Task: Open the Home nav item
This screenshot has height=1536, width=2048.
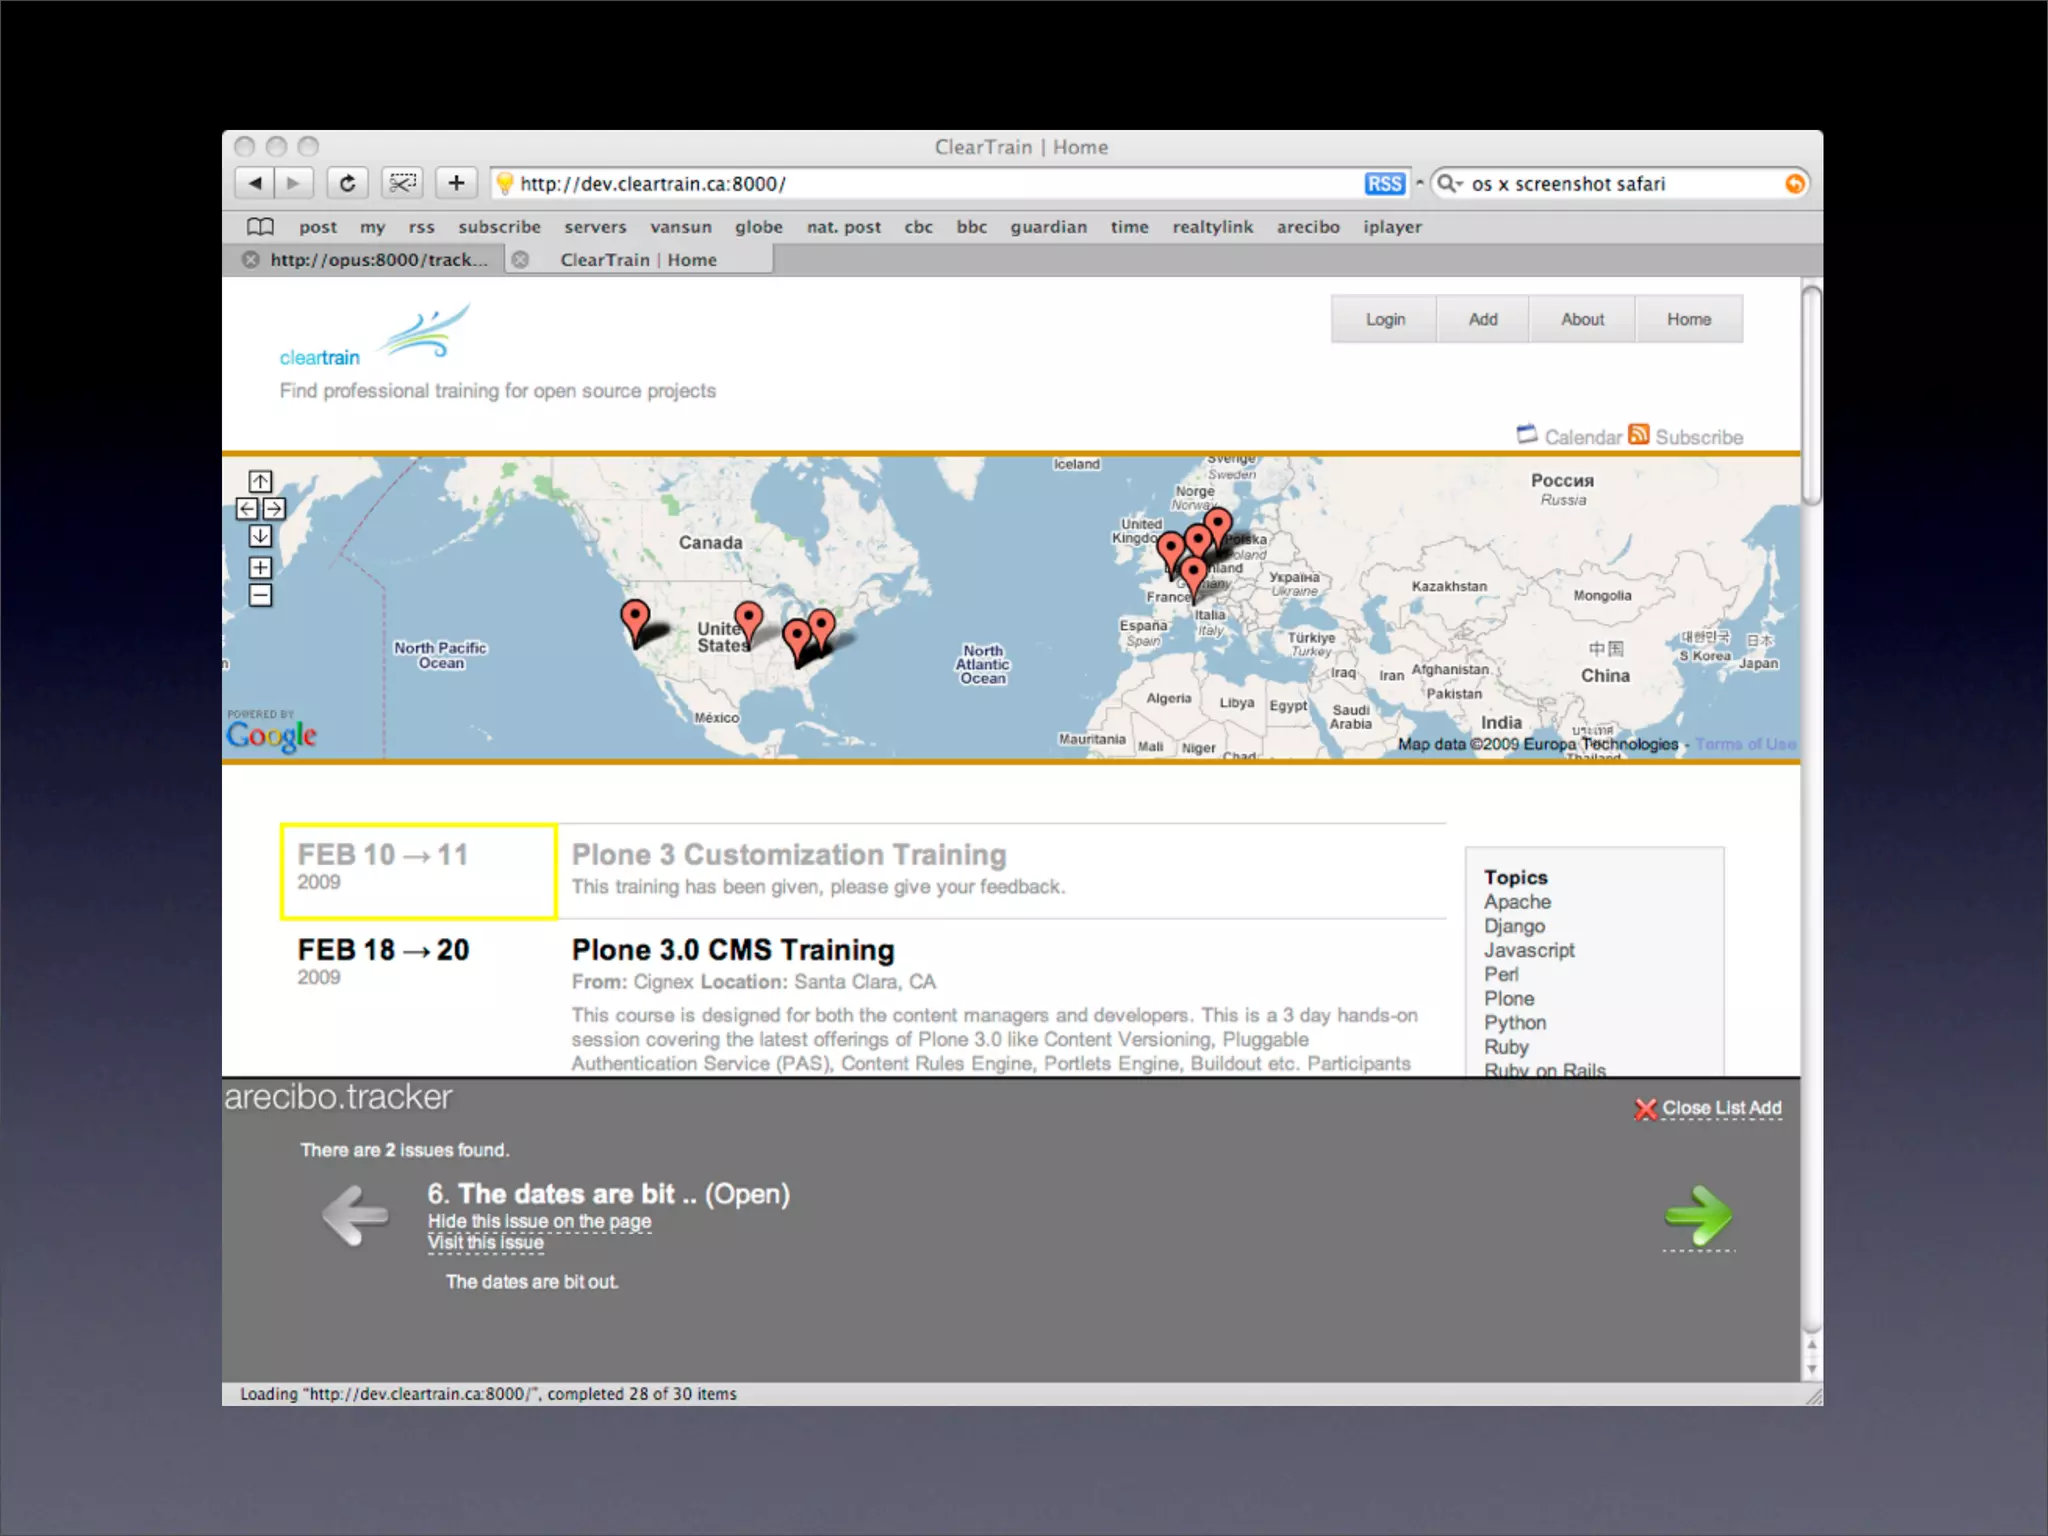Action: (x=1689, y=319)
